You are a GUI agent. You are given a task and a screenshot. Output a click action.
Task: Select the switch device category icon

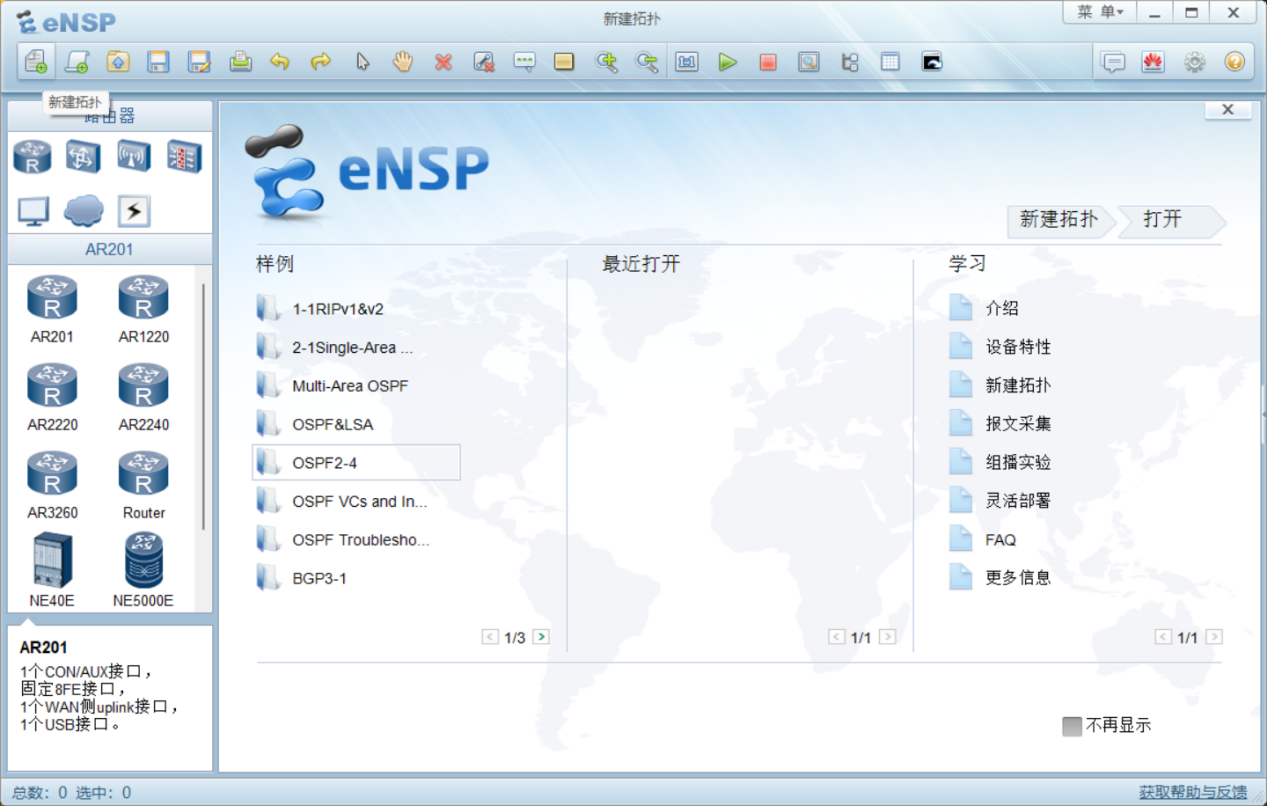pos(83,157)
